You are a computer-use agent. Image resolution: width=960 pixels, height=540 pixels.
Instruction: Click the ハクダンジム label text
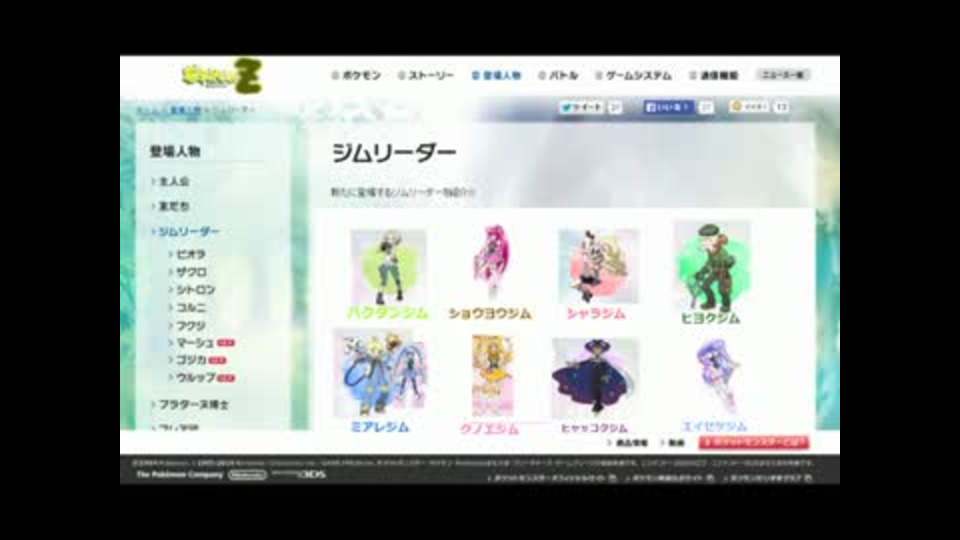pos(388,313)
